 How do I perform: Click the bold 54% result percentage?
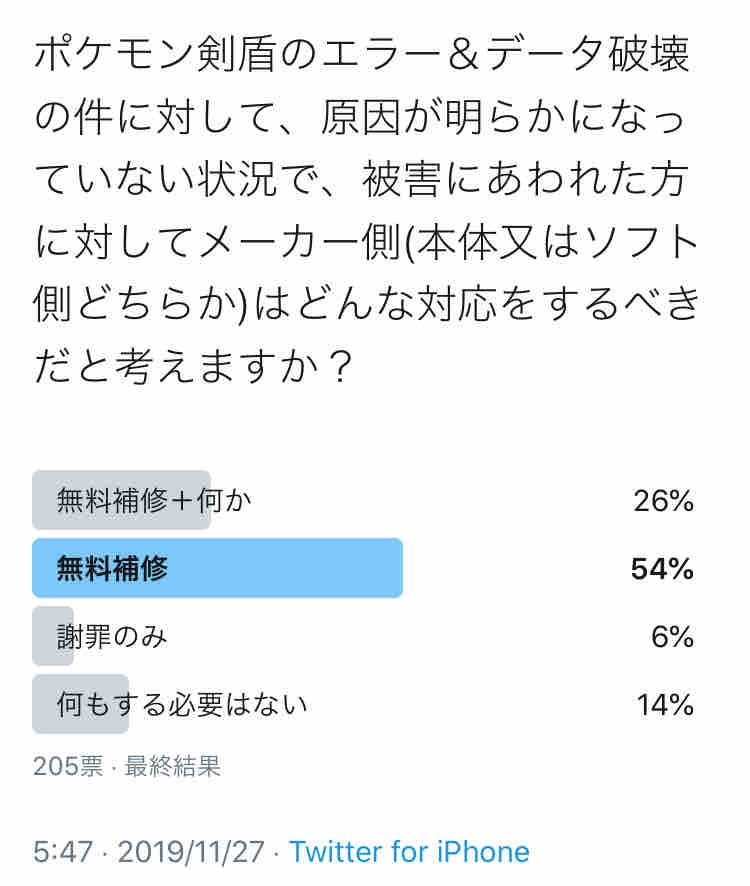(662, 568)
